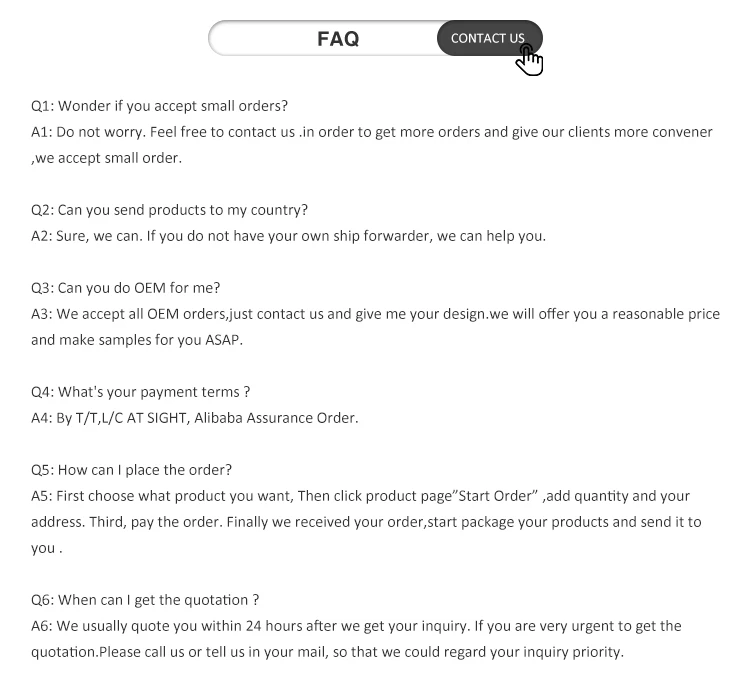Select answer A4 mentioning Alibaba Assurance Order
Viewport: 750px width, 686px height.
pos(195,418)
